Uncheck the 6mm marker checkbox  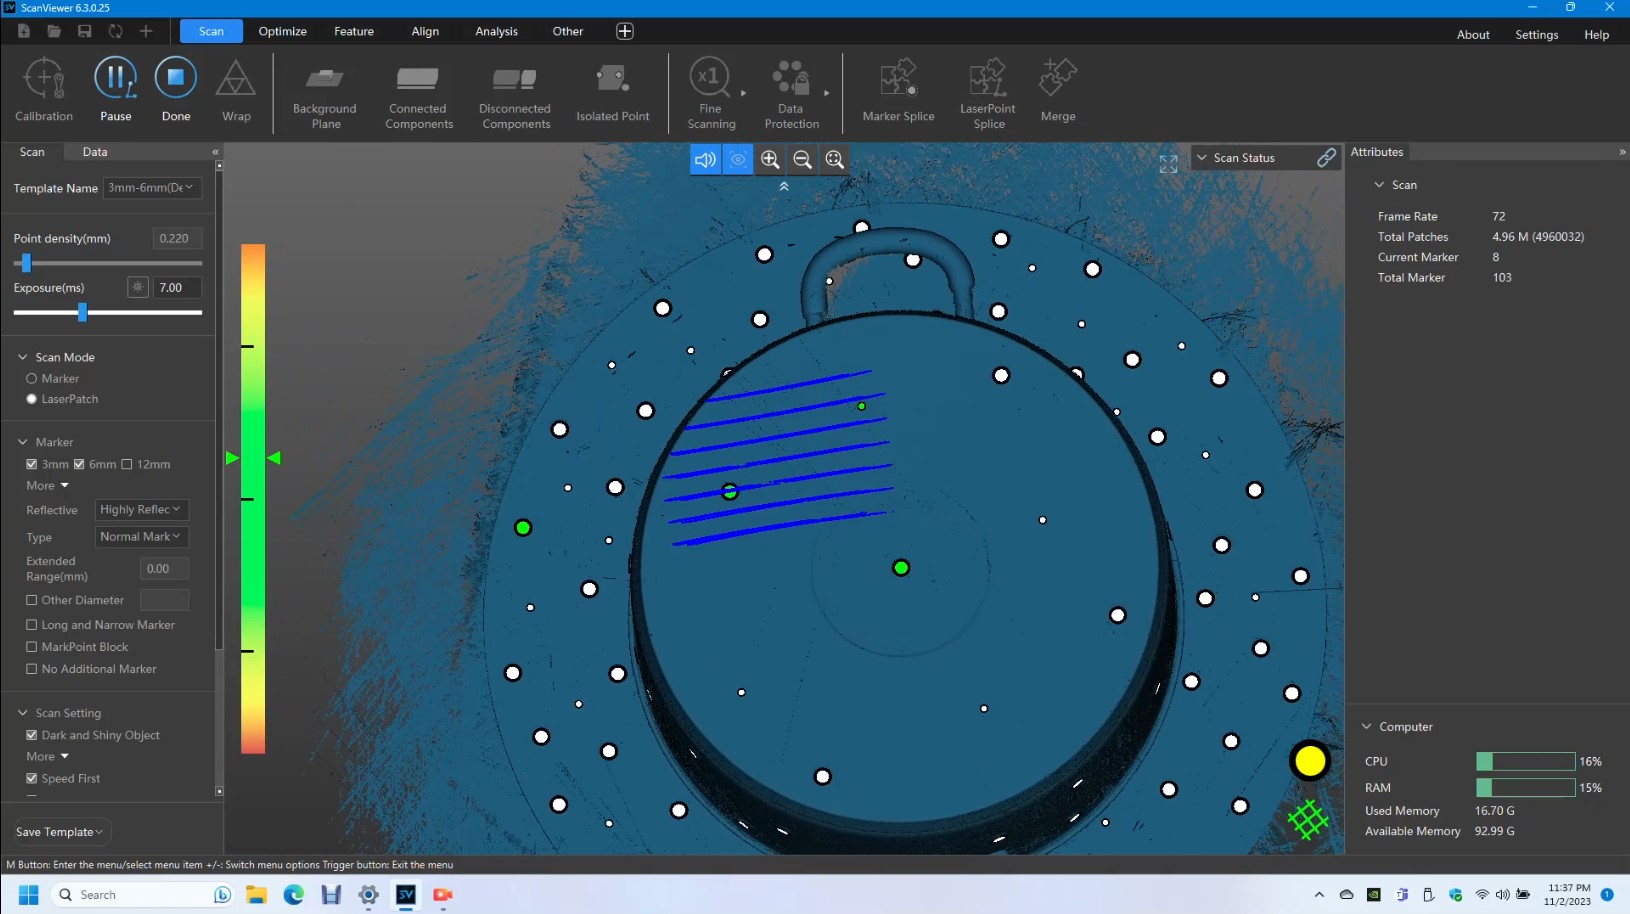tap(79, 464)
